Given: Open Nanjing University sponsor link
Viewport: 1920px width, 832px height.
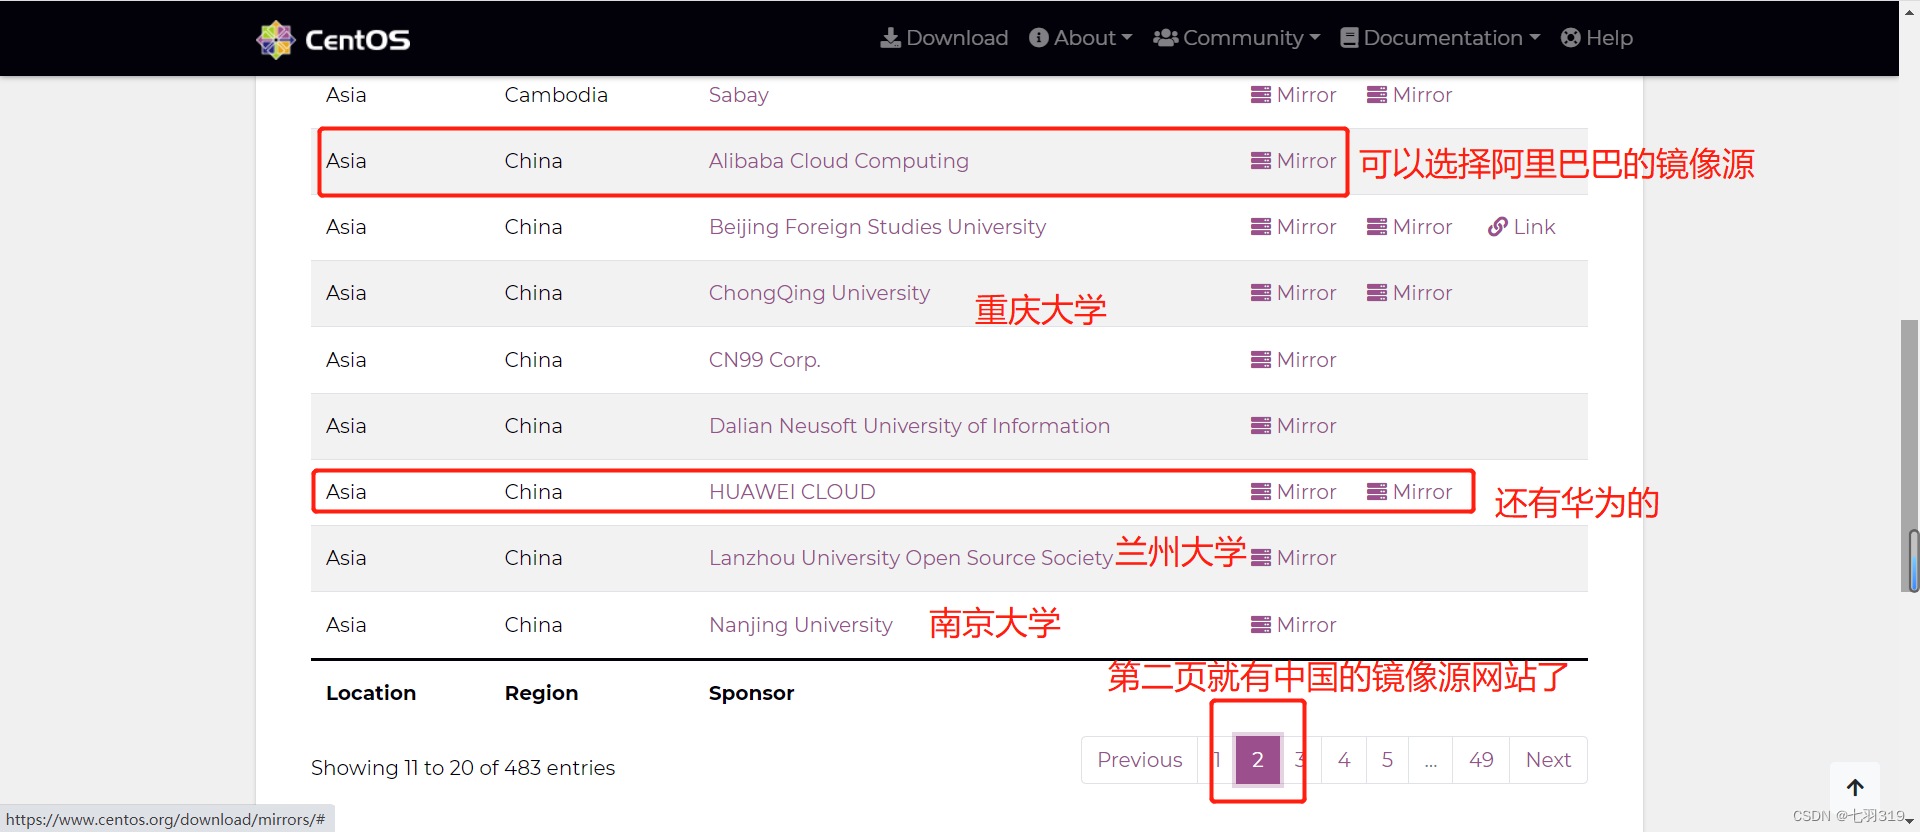Looking at the screenshot, I should pyautogui.click(x=800, y=625).
